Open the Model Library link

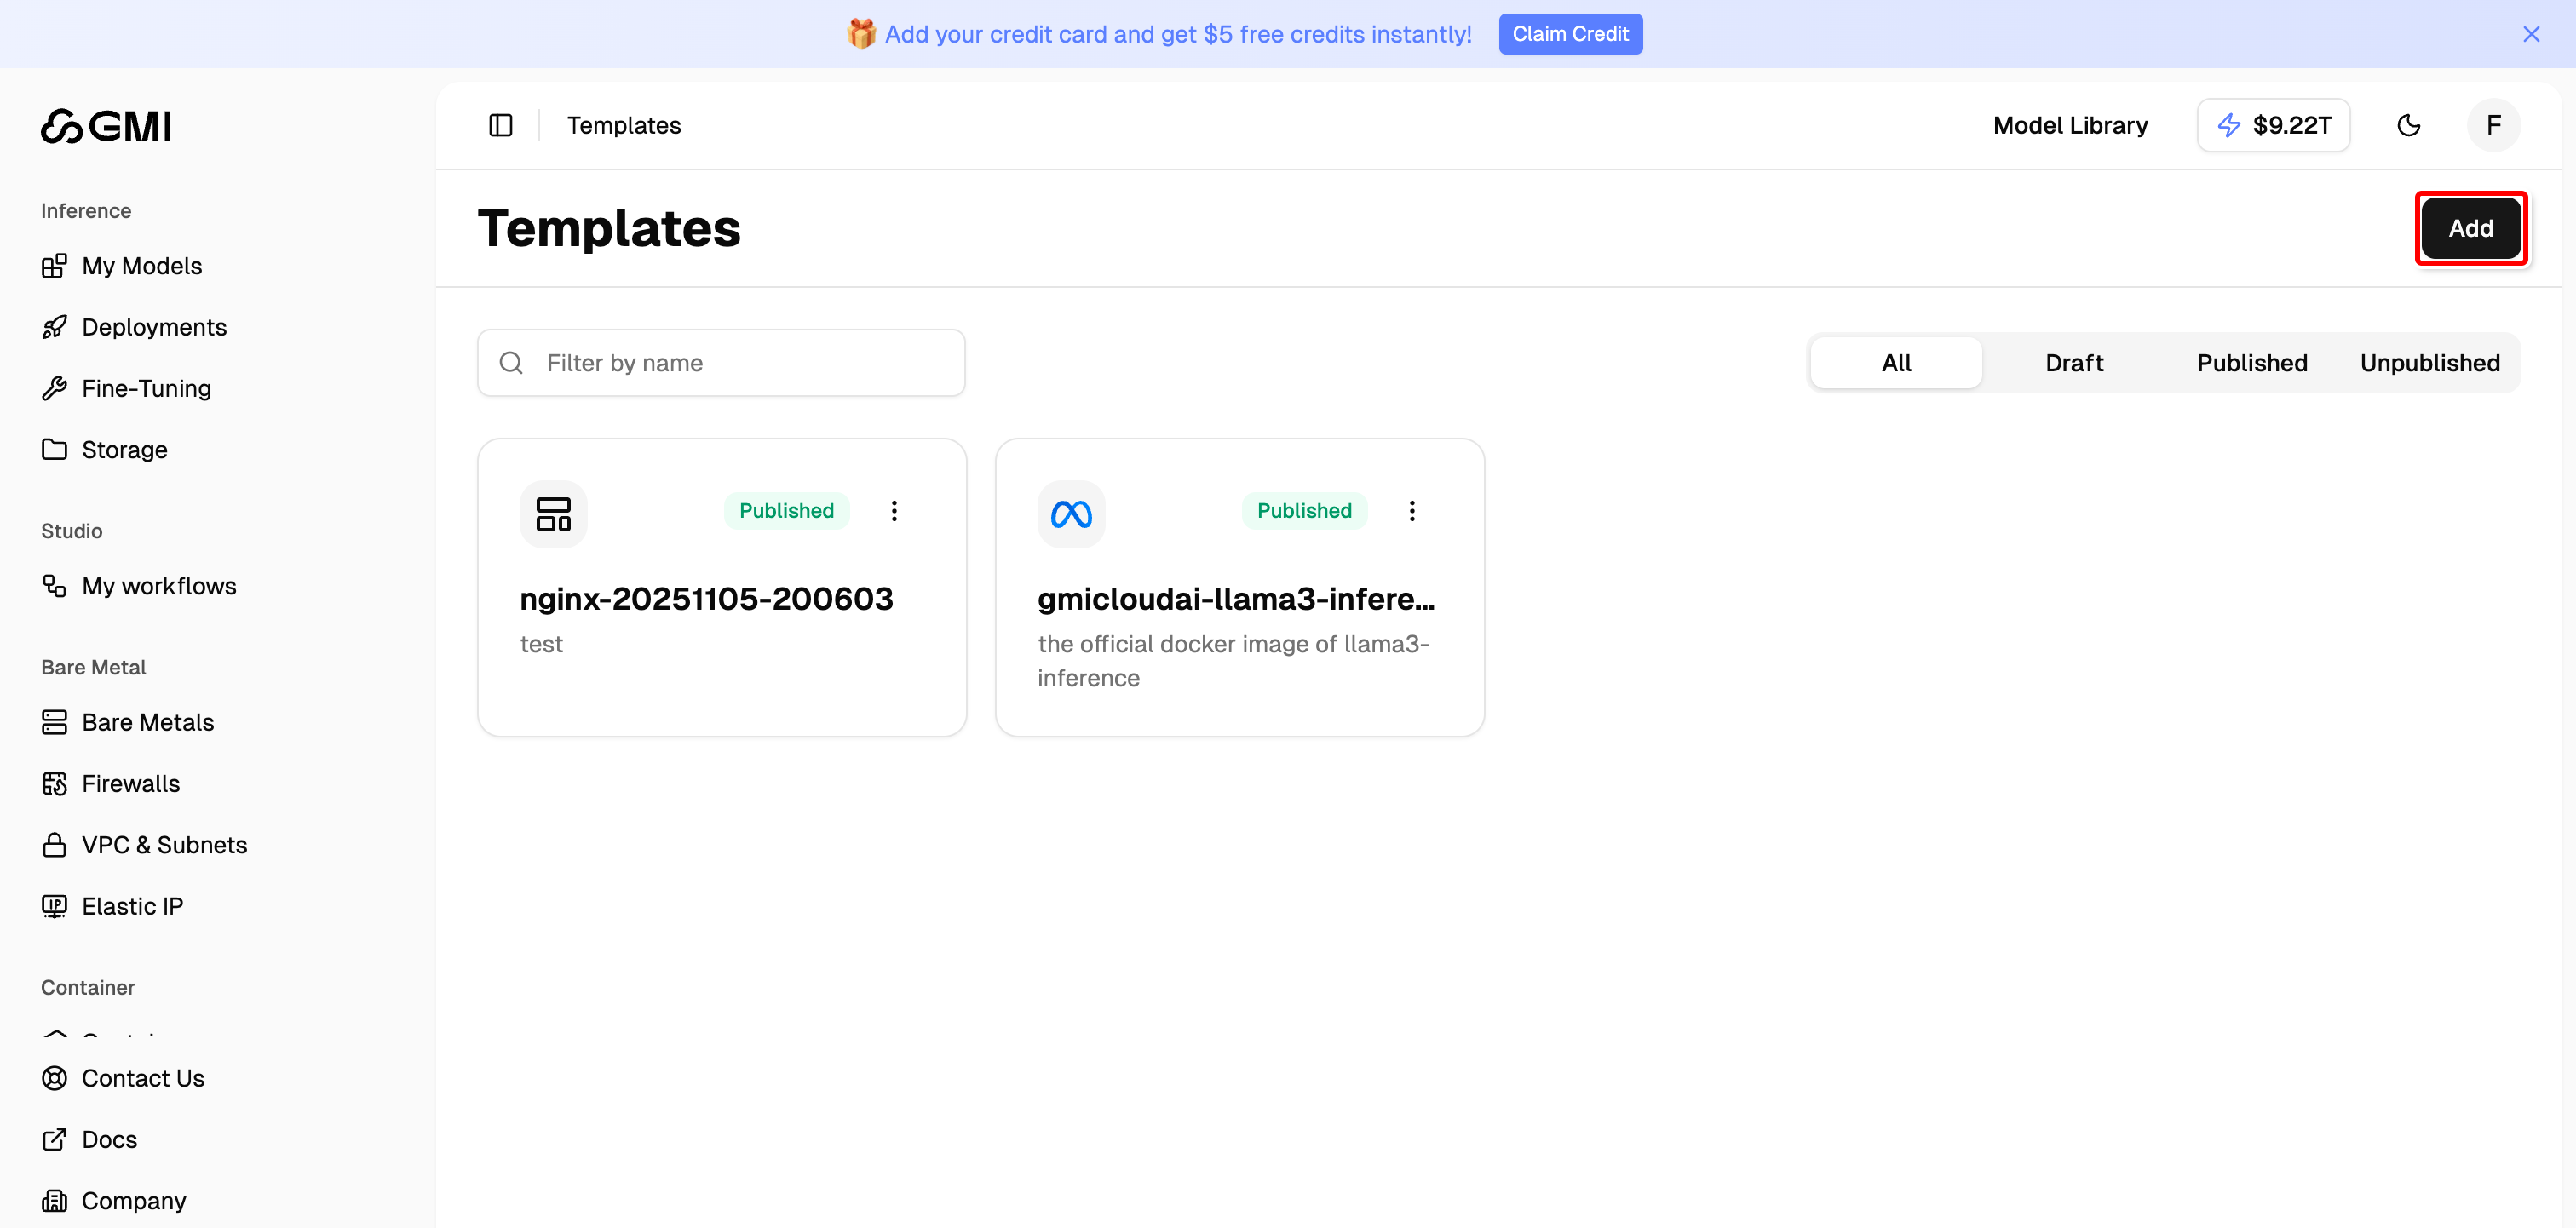(2069, 125)
